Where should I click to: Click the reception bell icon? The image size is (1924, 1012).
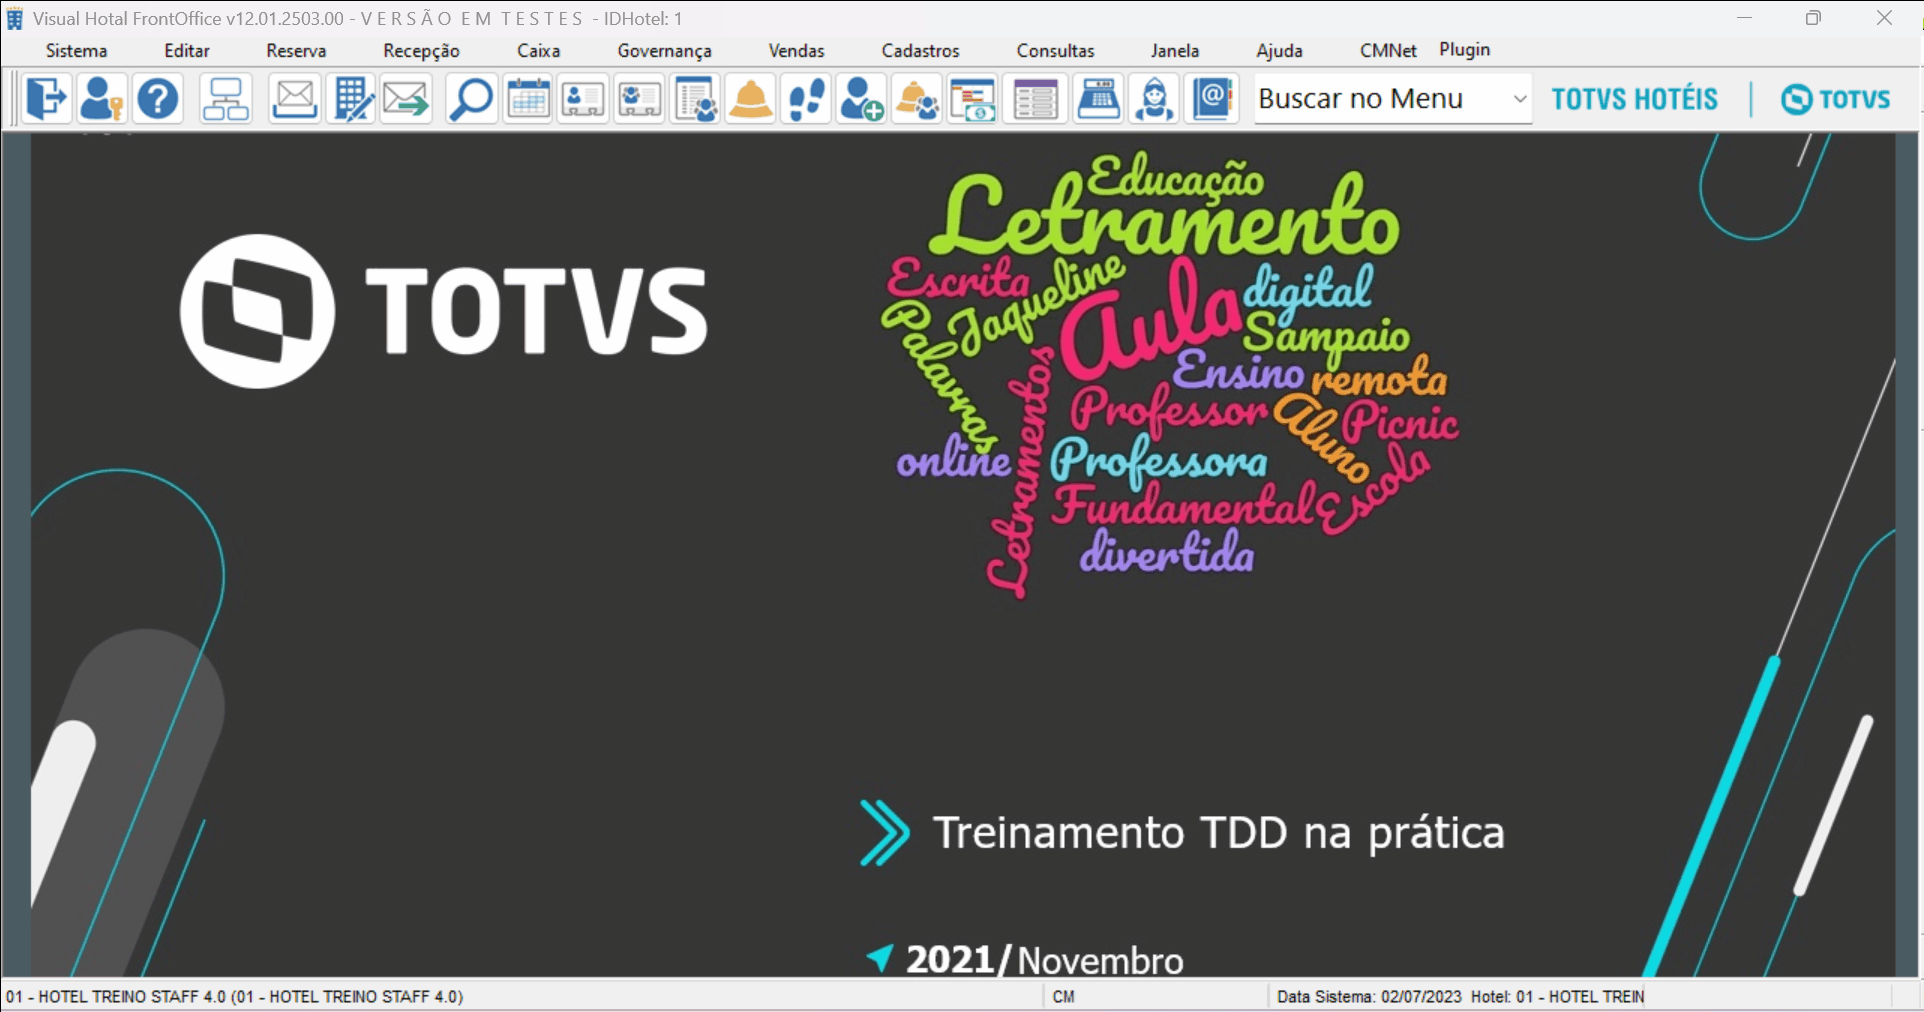[x=751, y=99]
